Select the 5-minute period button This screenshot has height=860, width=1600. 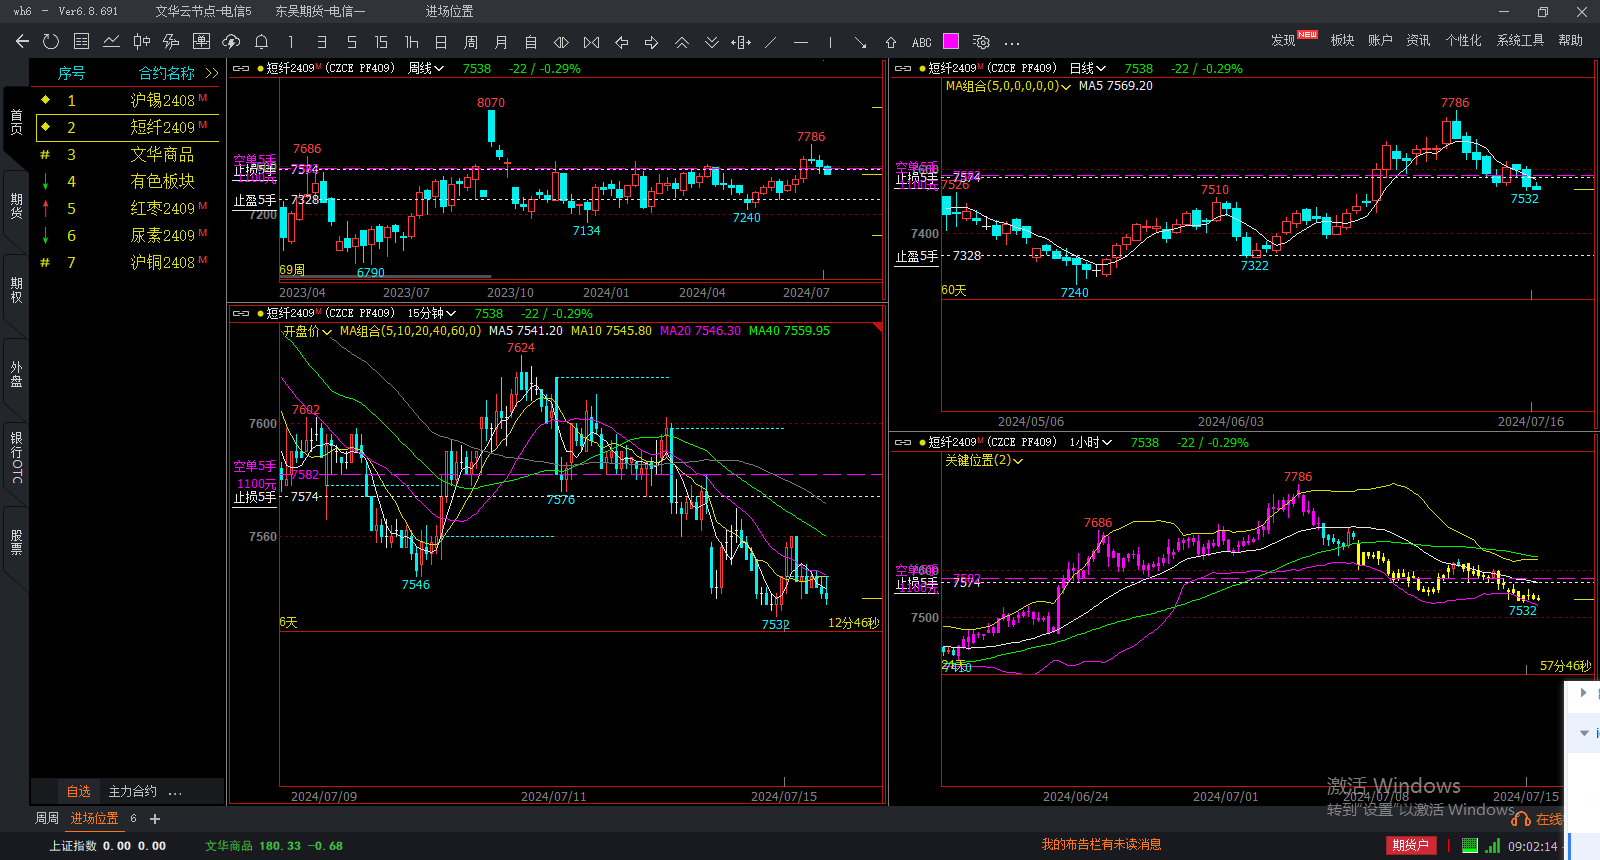click(x=351, y=42)
